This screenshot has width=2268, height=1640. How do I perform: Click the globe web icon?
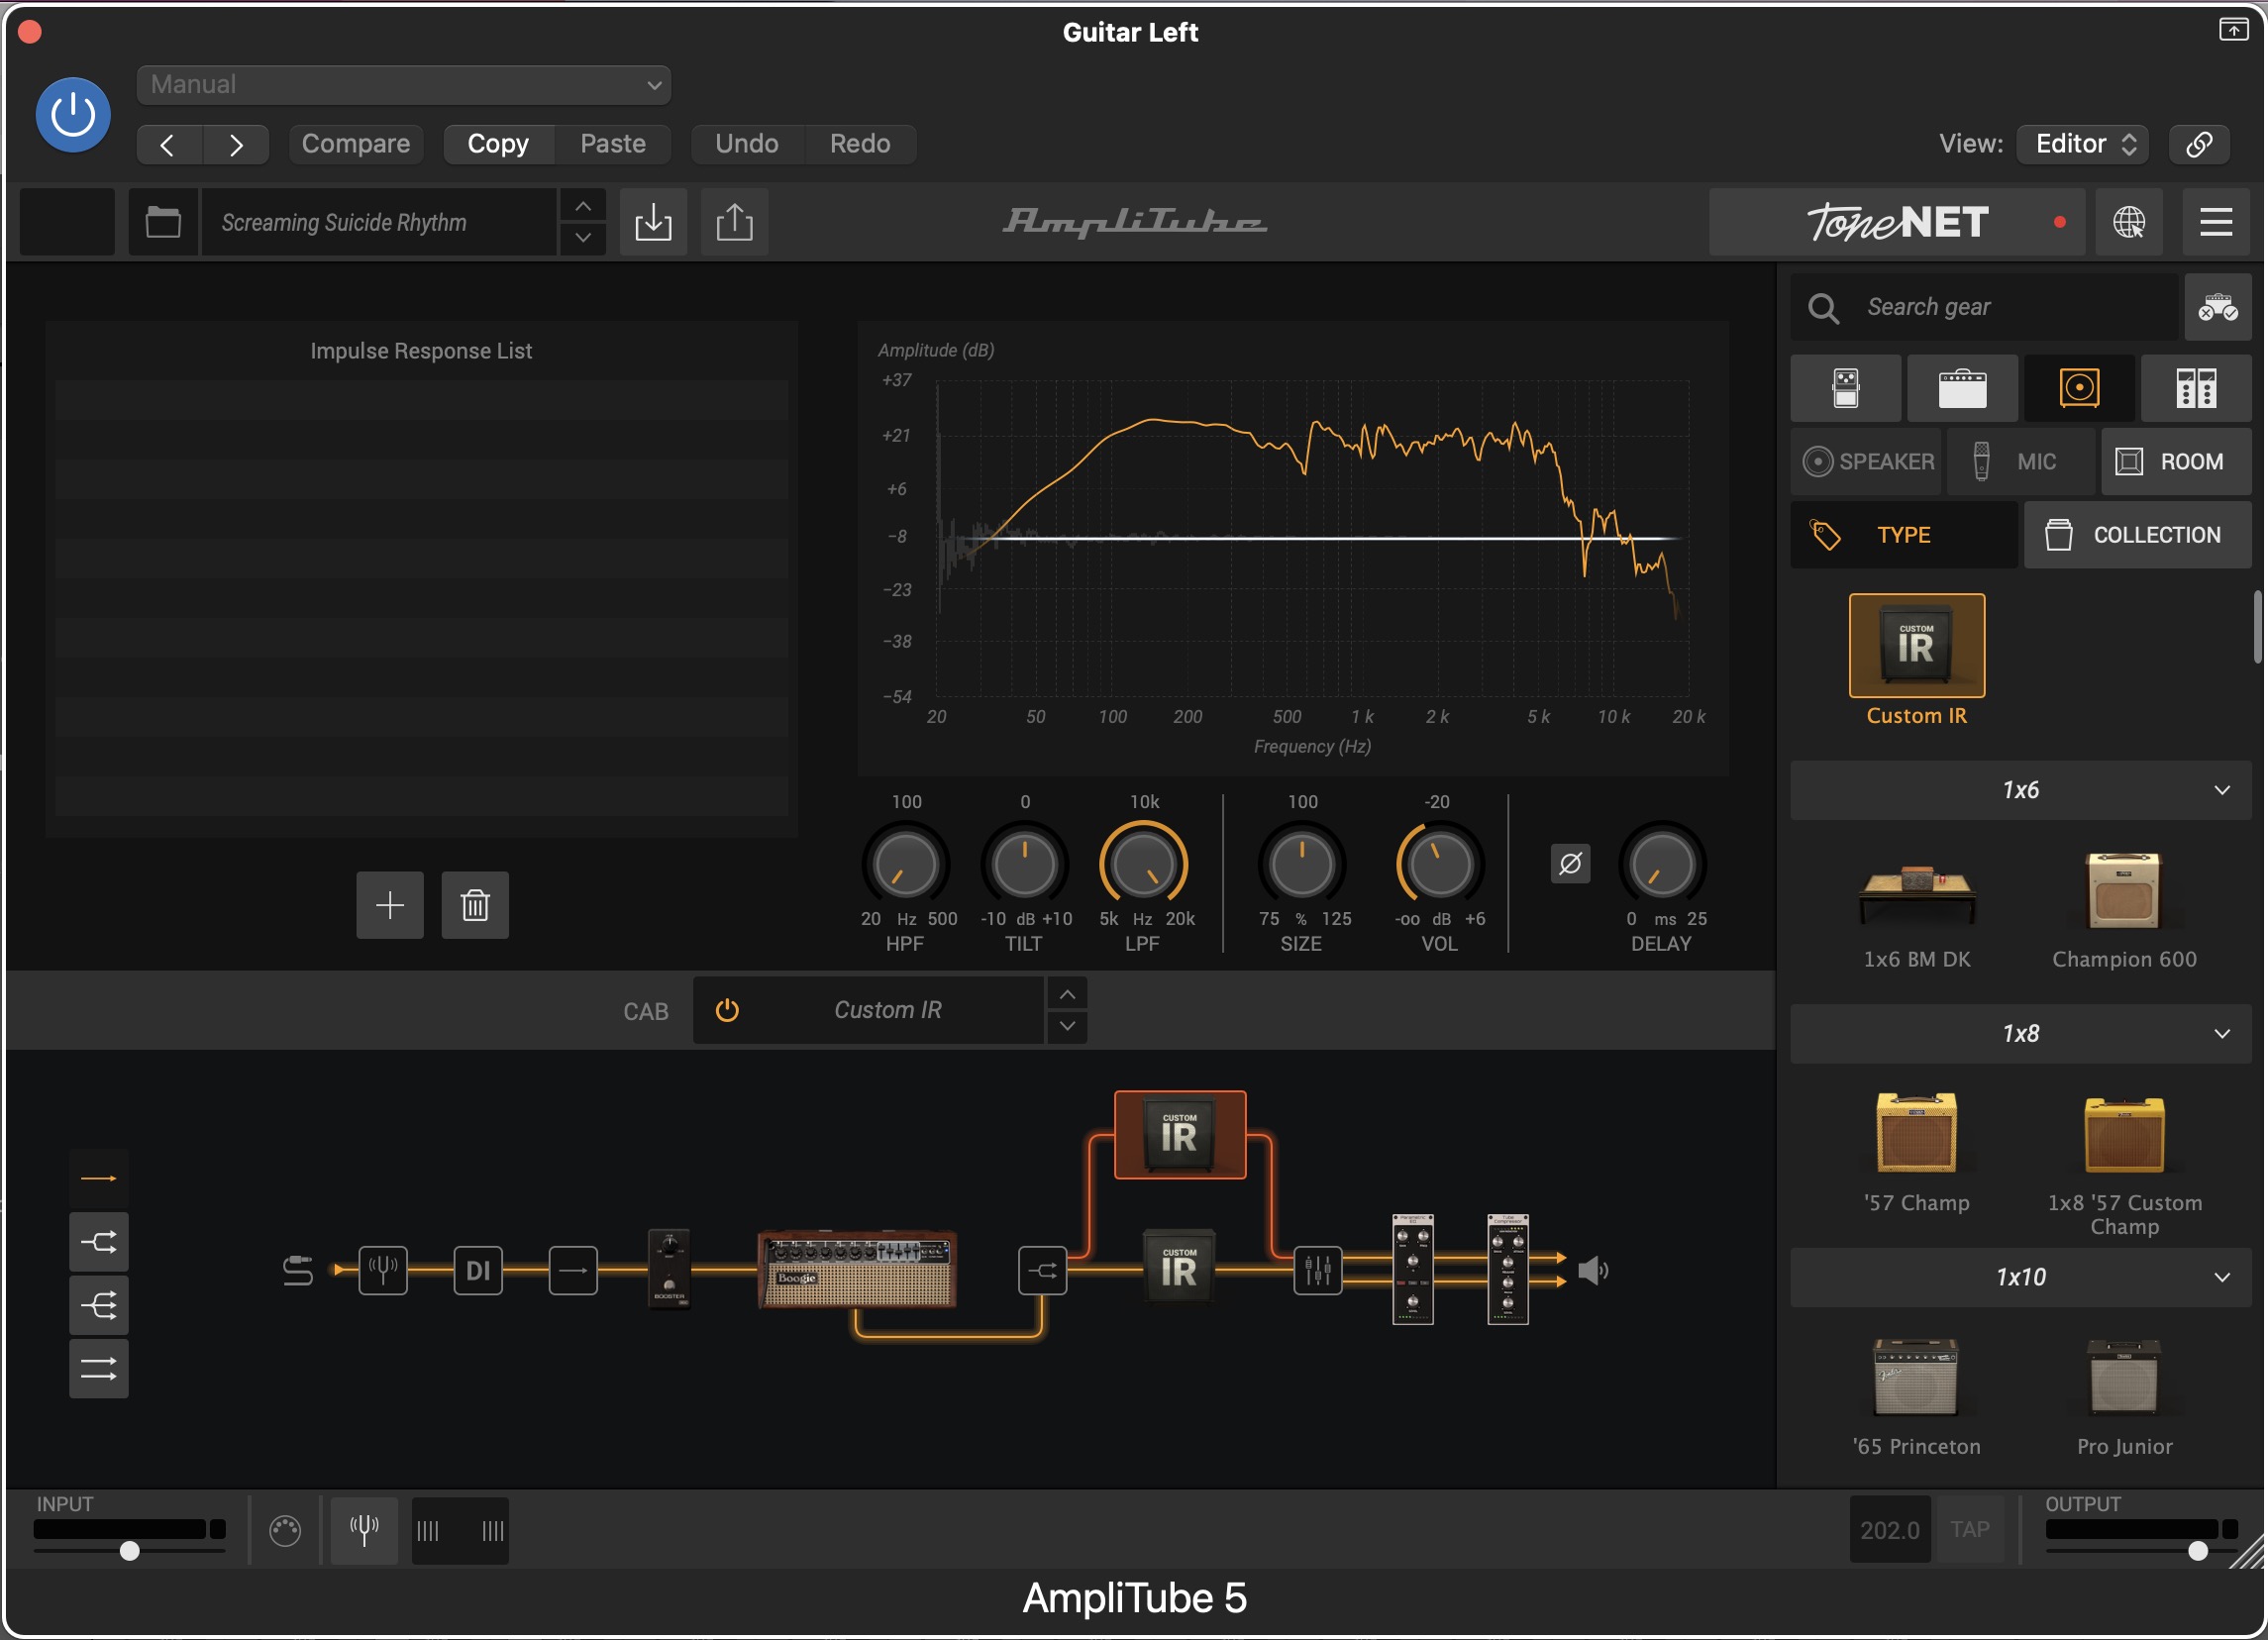pos(2129,222)
